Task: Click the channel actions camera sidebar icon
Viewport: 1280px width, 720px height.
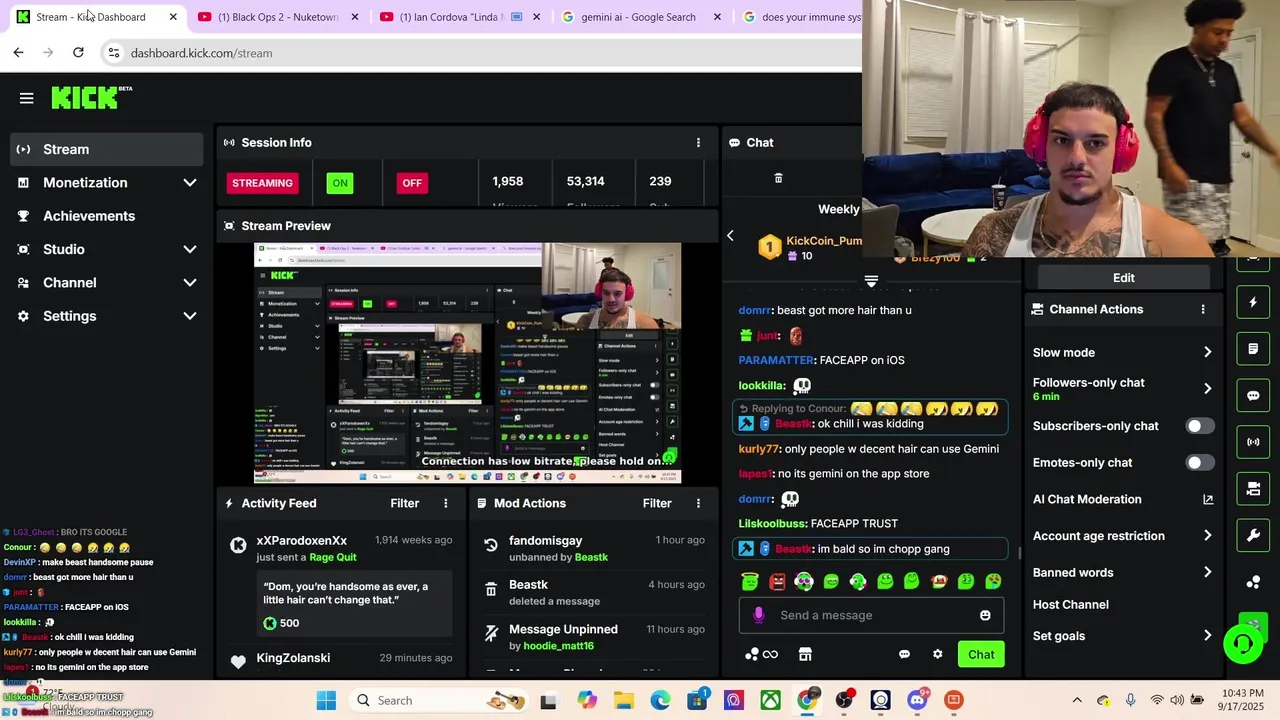Action: click(x=1253, y=489)
